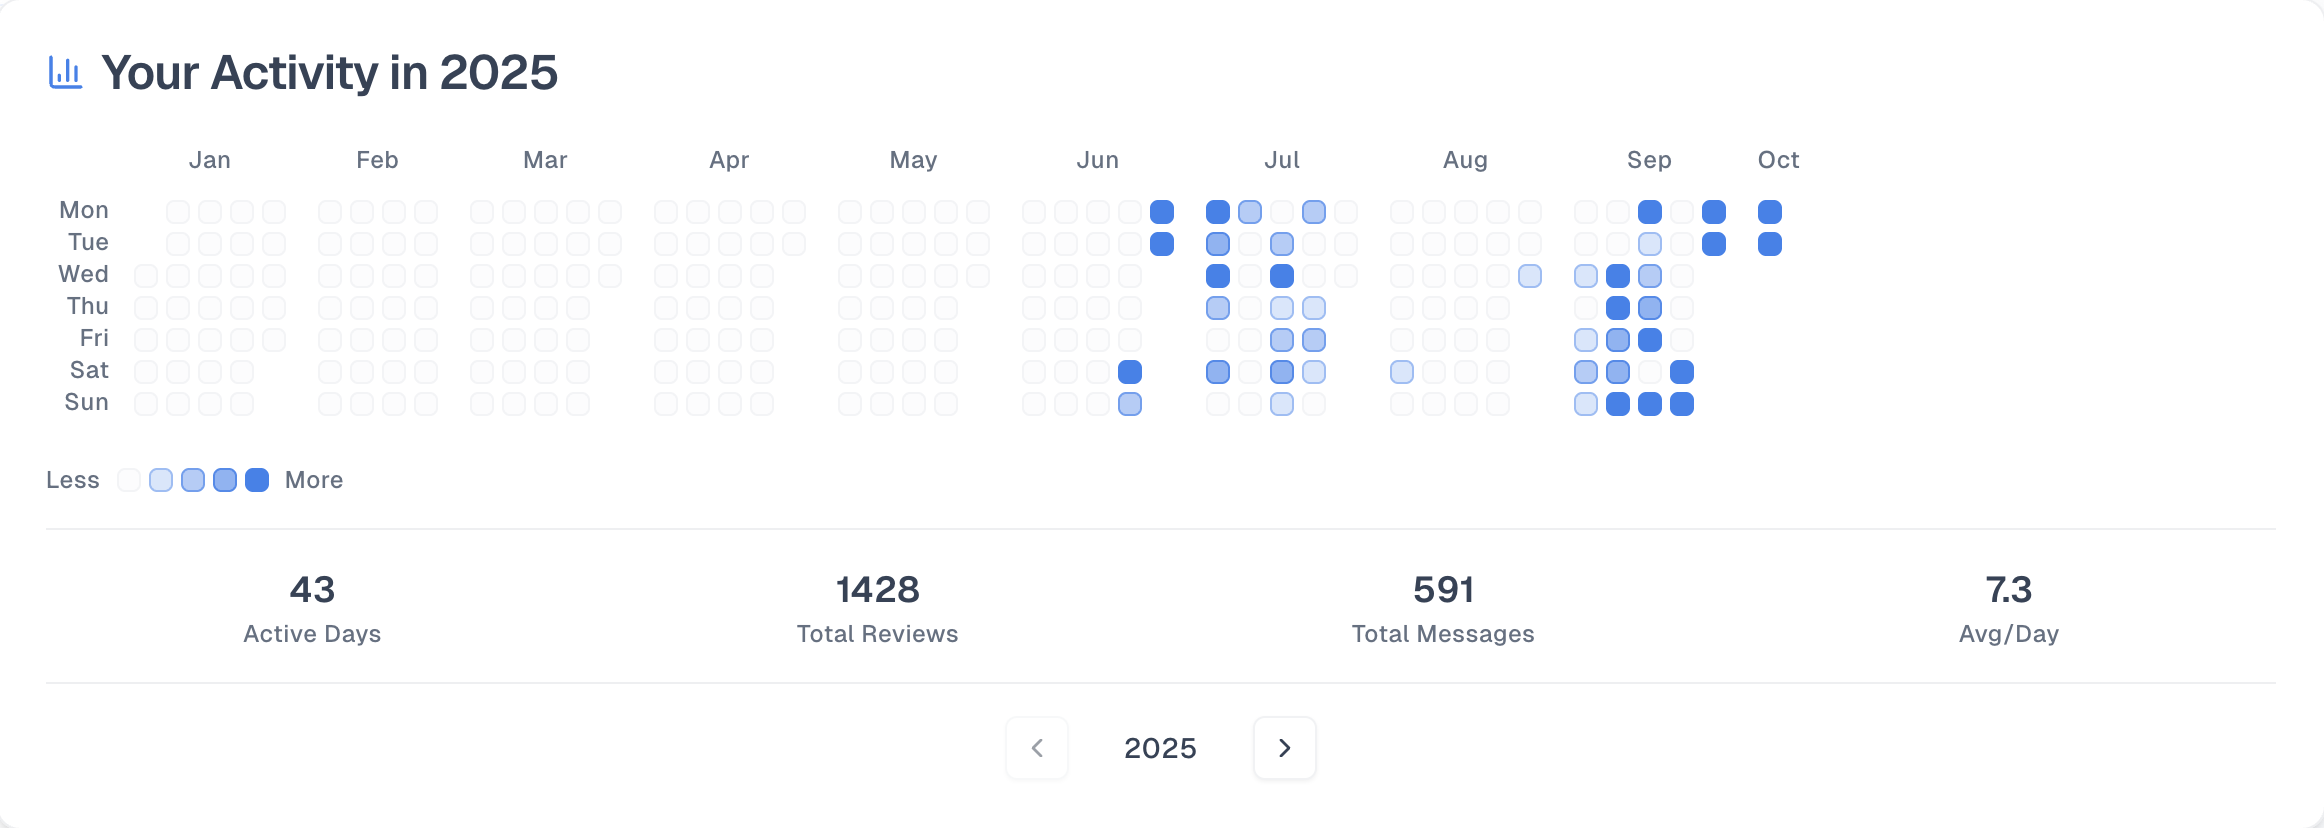Click the second-lightest blue legend square
This screenshot has width=2324, height=828.
point(161,480)
